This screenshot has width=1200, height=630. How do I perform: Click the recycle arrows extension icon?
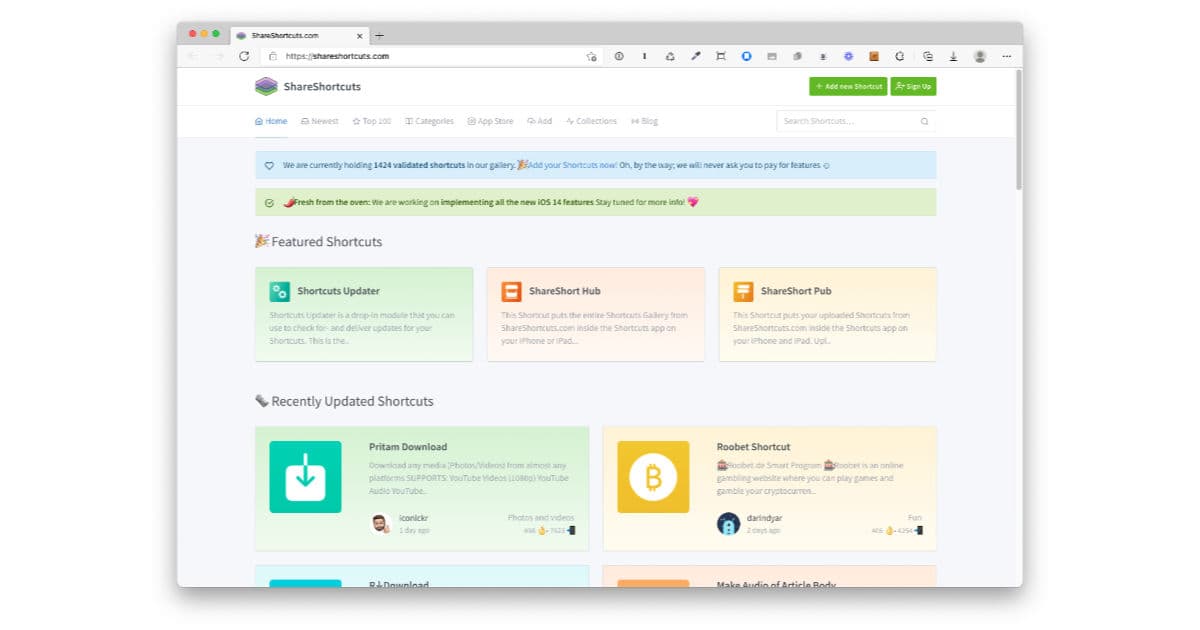pyautogui.click(x=670, y=56)
